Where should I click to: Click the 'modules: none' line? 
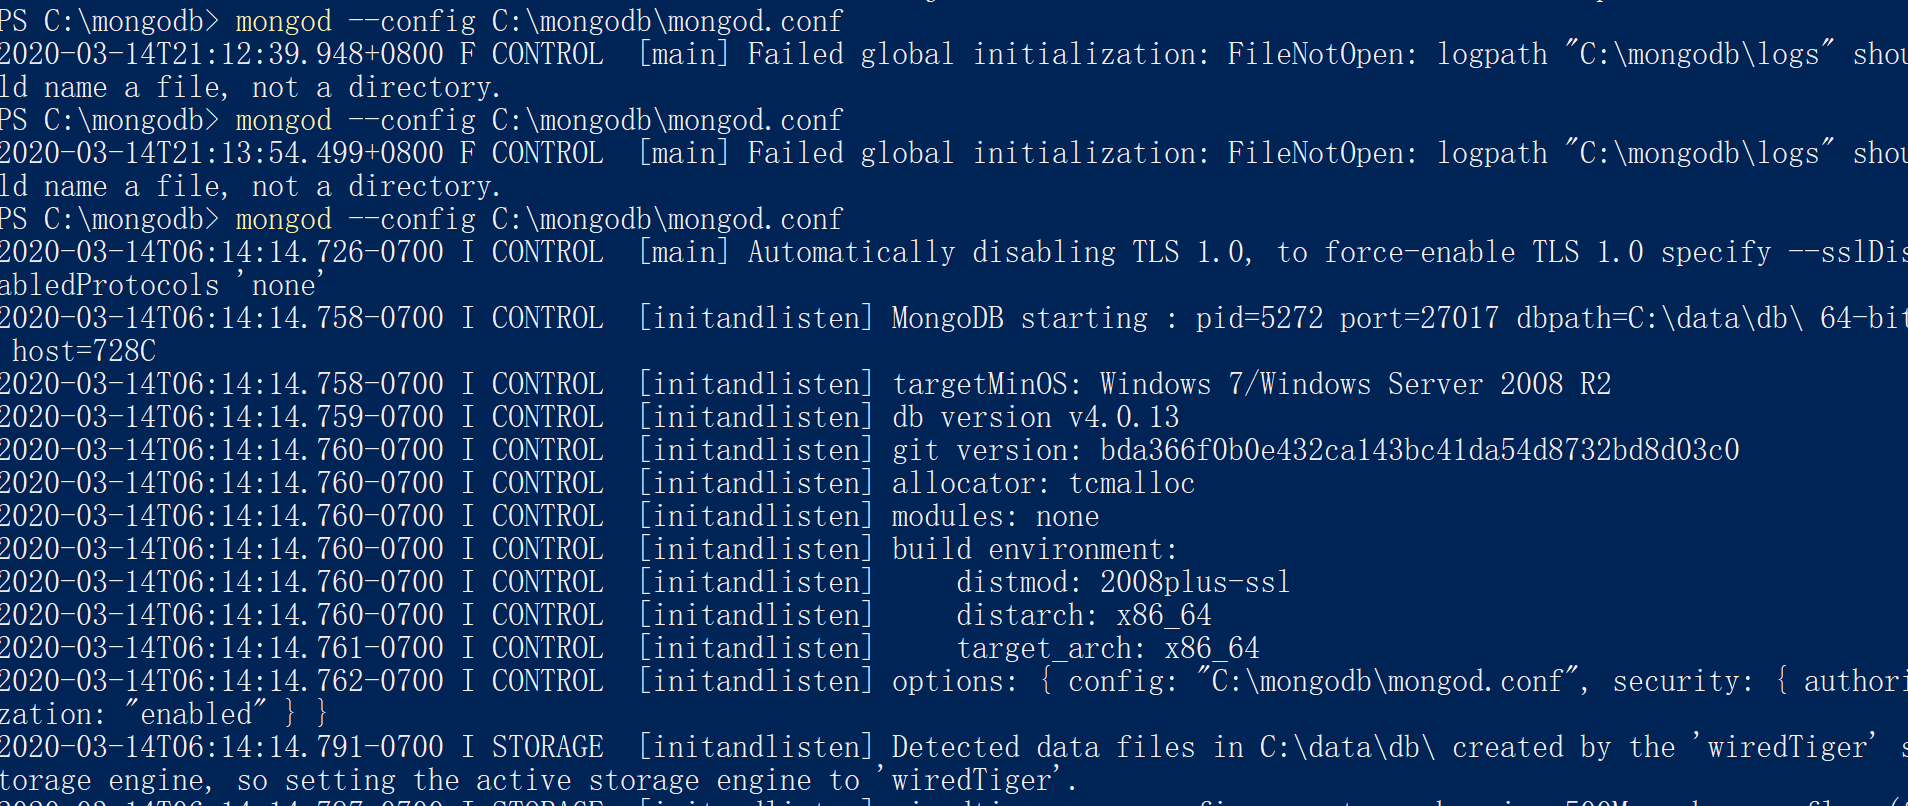[995, 516]
